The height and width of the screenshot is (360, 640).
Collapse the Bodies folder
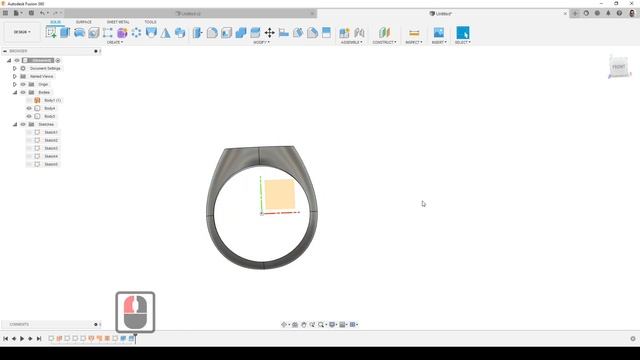(x=15, y=92)
